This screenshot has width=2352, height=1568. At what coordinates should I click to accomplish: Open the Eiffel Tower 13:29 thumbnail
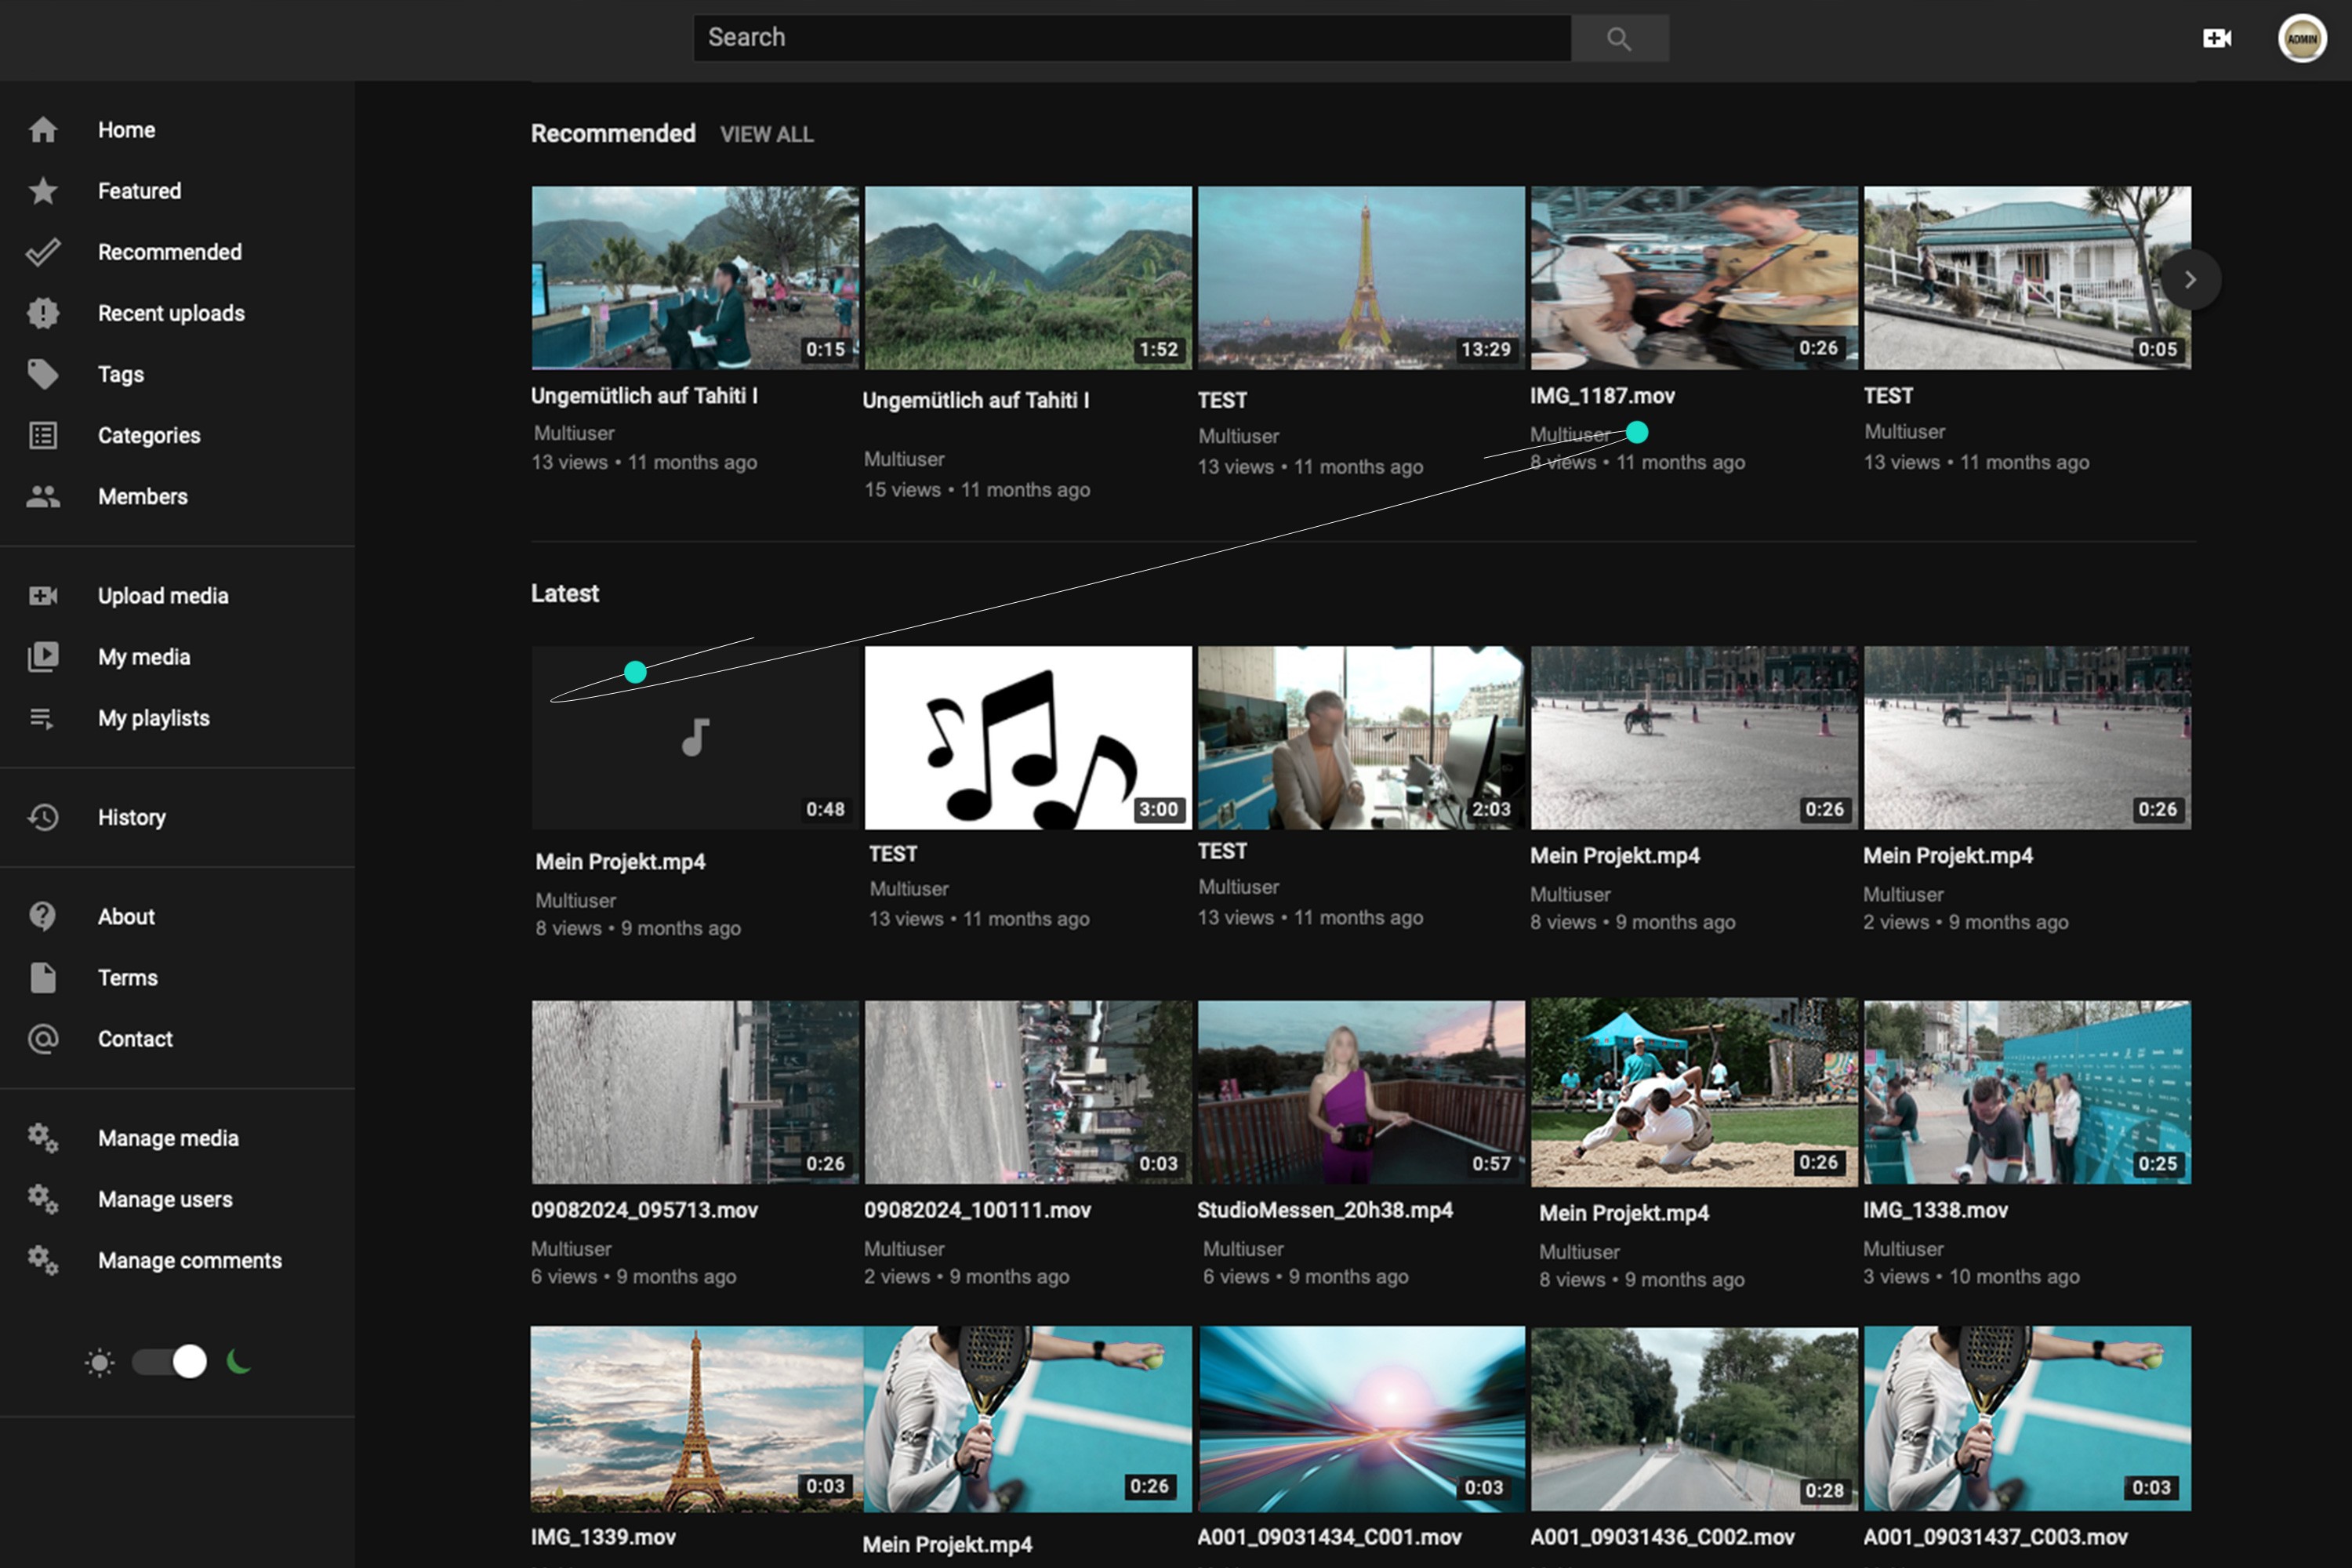click(x=1360, y=277)
